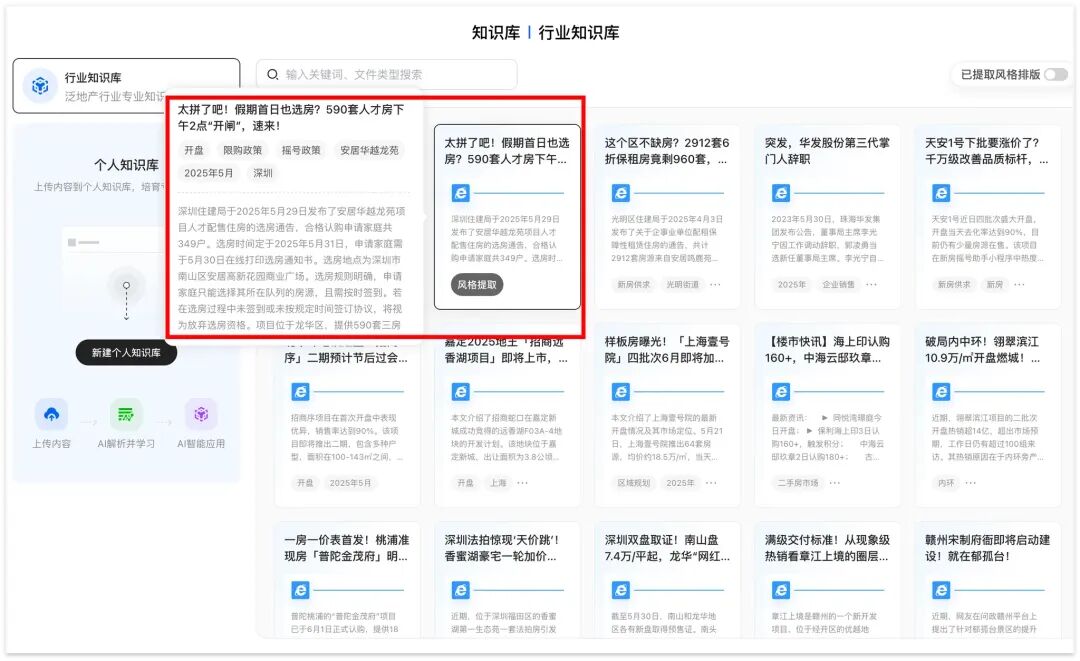Image resolution: width=1080 pixels, height=661 pixels.
Task: Open the 【楼市快讯】海上印认购 card title
Action: point(827,350)
